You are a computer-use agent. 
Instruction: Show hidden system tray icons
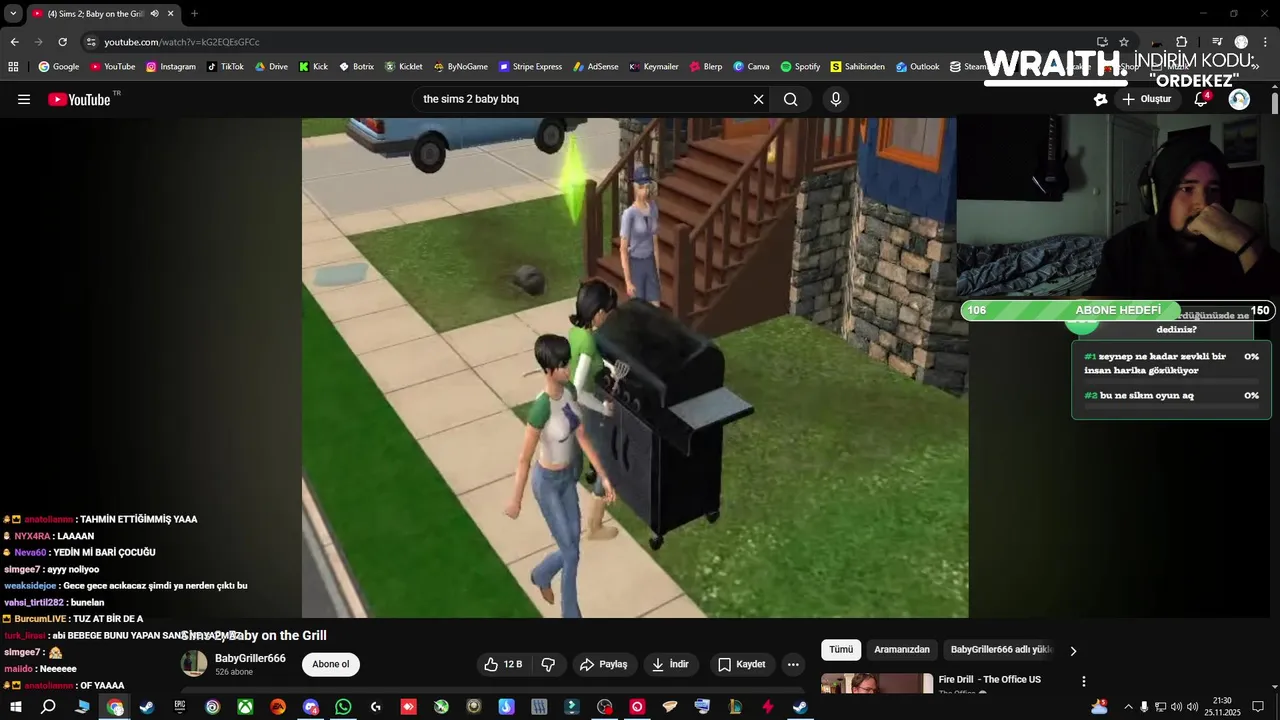click(1128, 707)
